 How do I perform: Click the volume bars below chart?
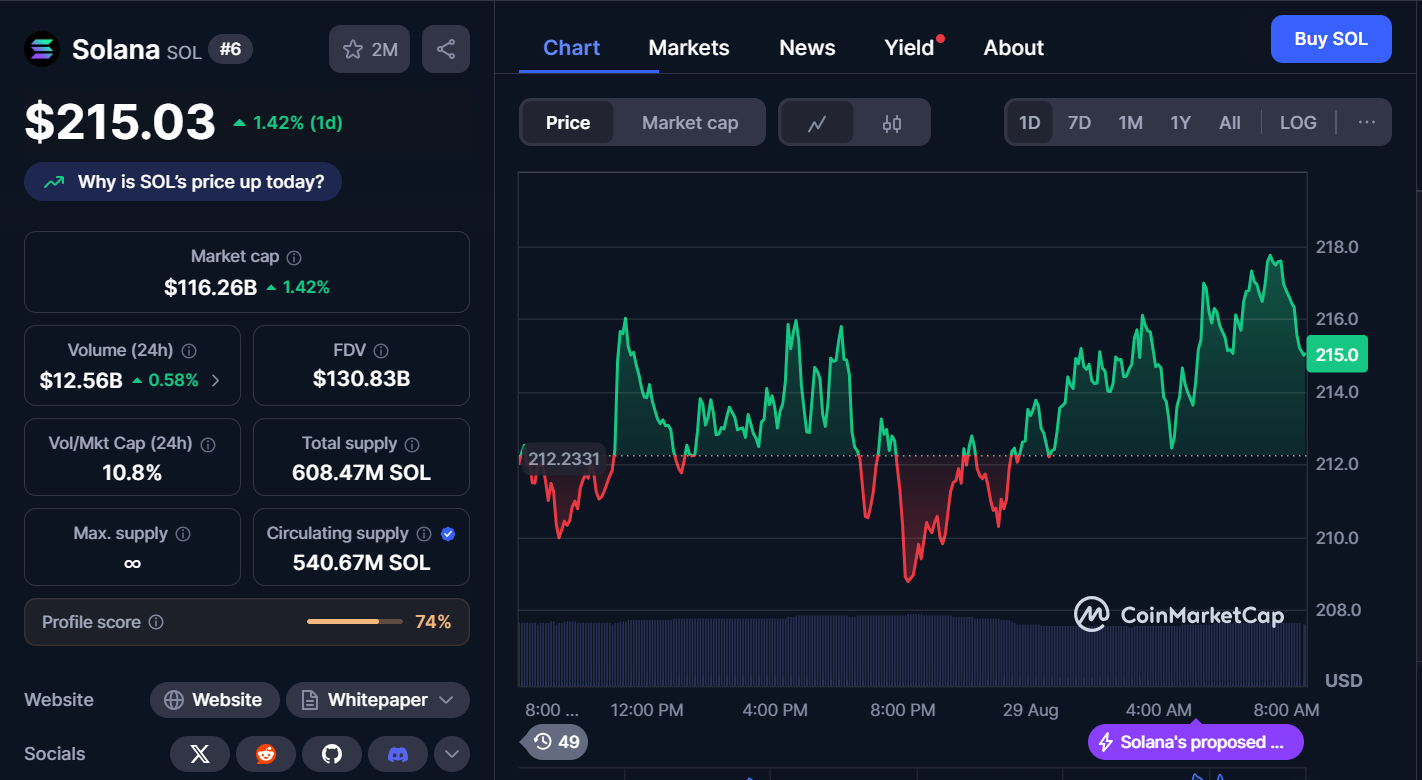point(912,651)
